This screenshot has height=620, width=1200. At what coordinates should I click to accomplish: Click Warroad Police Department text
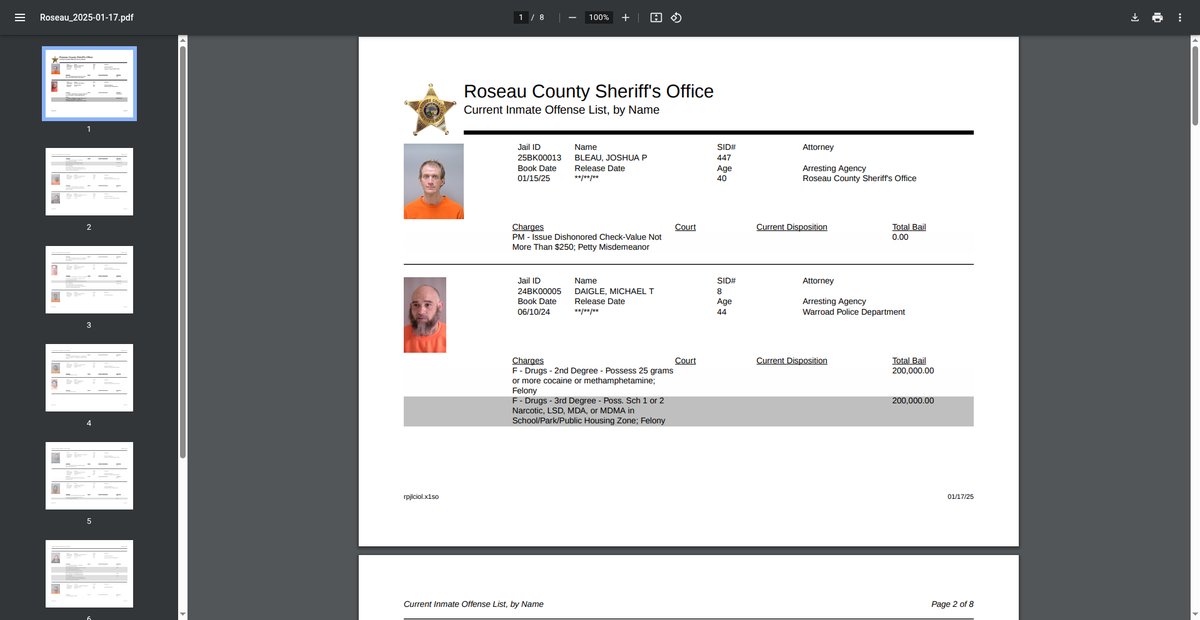click(853, 311)
